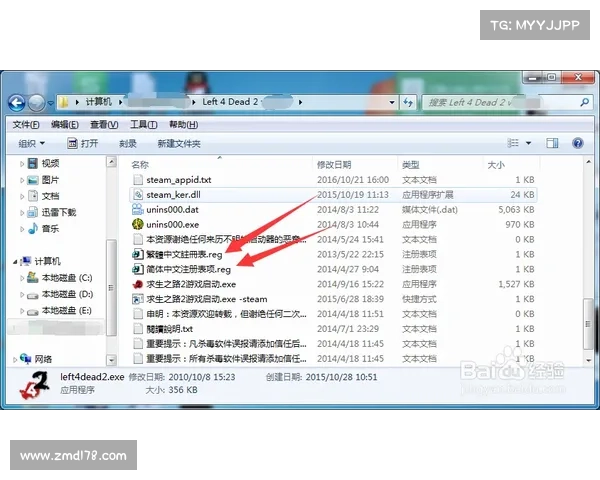The height and width of the screenshot is (480, 600).
Task: Click the file list vertical scrollbar thumb
Action: click(x=588, y=324)
